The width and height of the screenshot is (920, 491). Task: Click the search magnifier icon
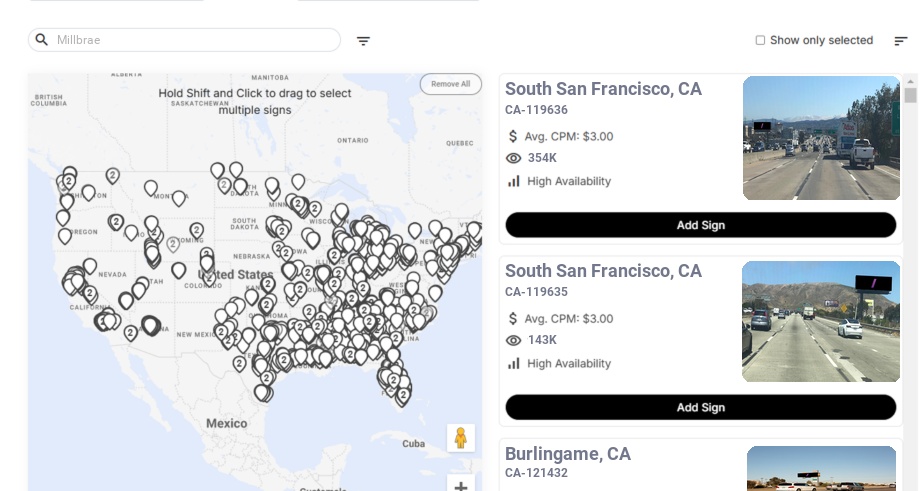pyautogui.click(x=42, y=40)
